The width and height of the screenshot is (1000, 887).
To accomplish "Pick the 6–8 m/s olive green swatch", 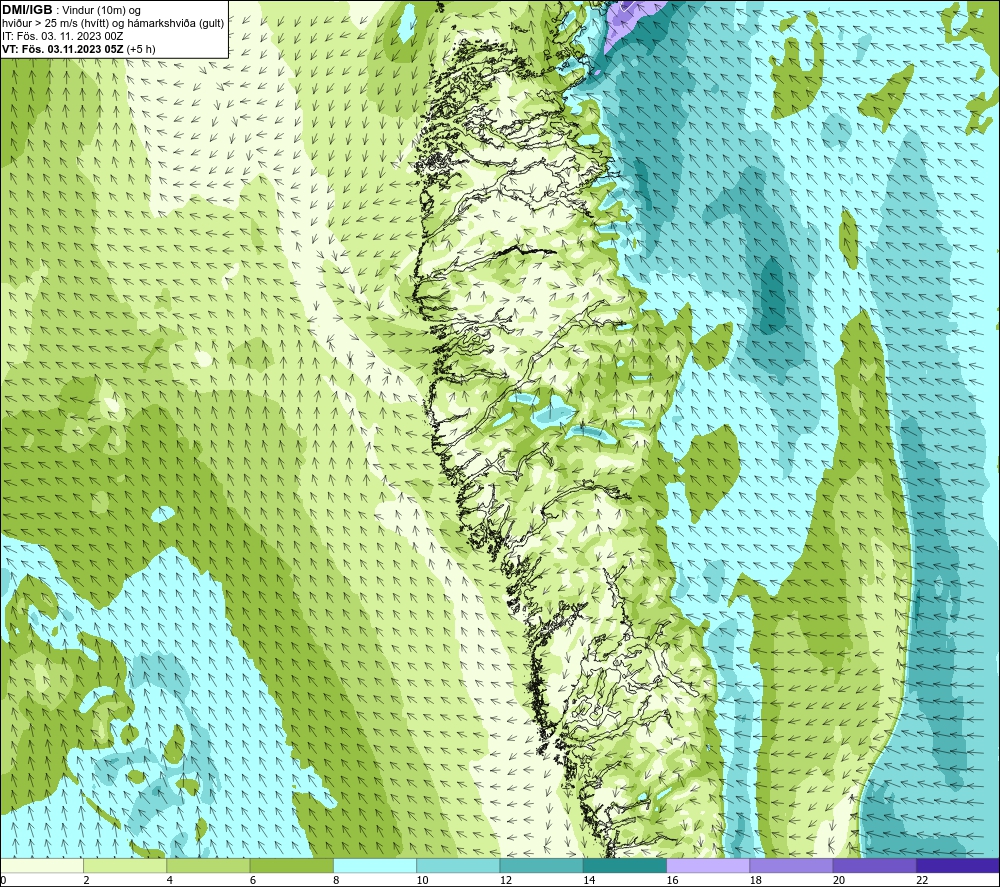I will pyautogui.click(x=291, y=865).
